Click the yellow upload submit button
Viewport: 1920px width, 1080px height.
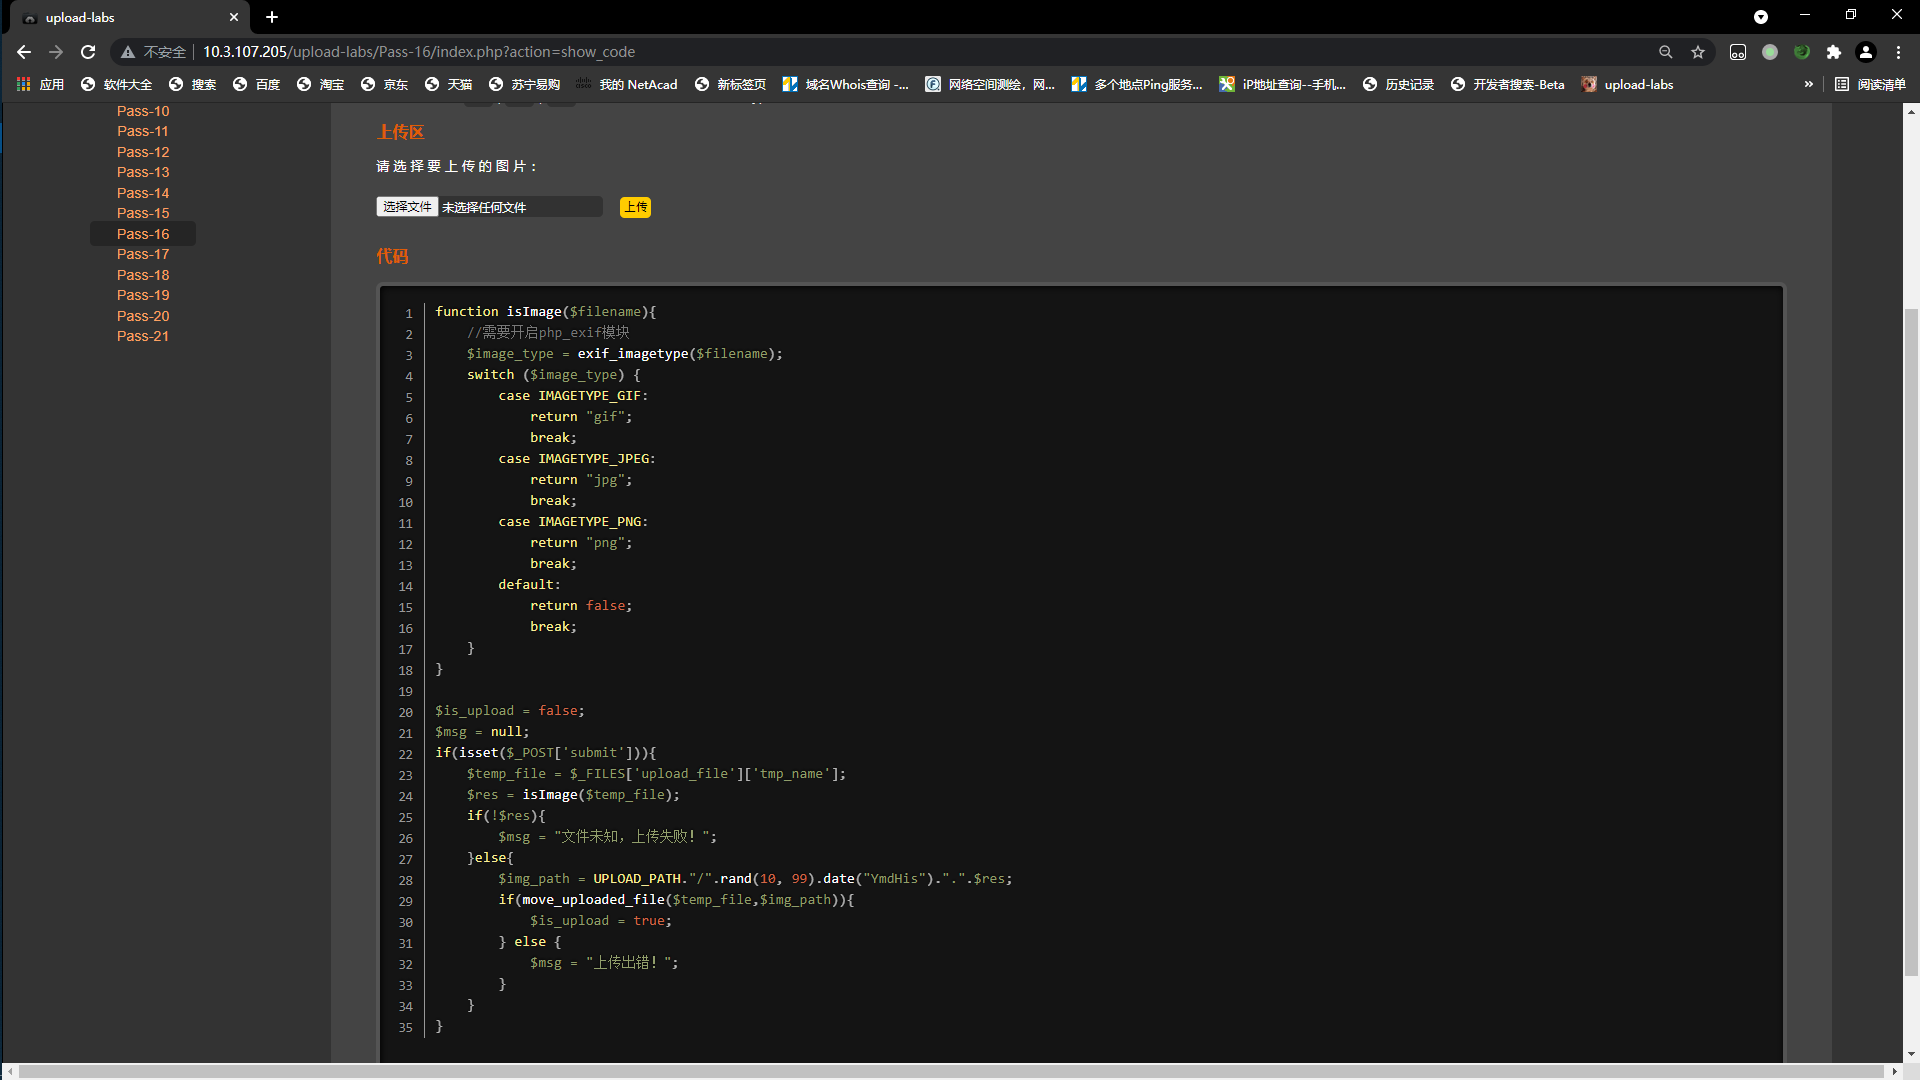(x=635, y=207)
